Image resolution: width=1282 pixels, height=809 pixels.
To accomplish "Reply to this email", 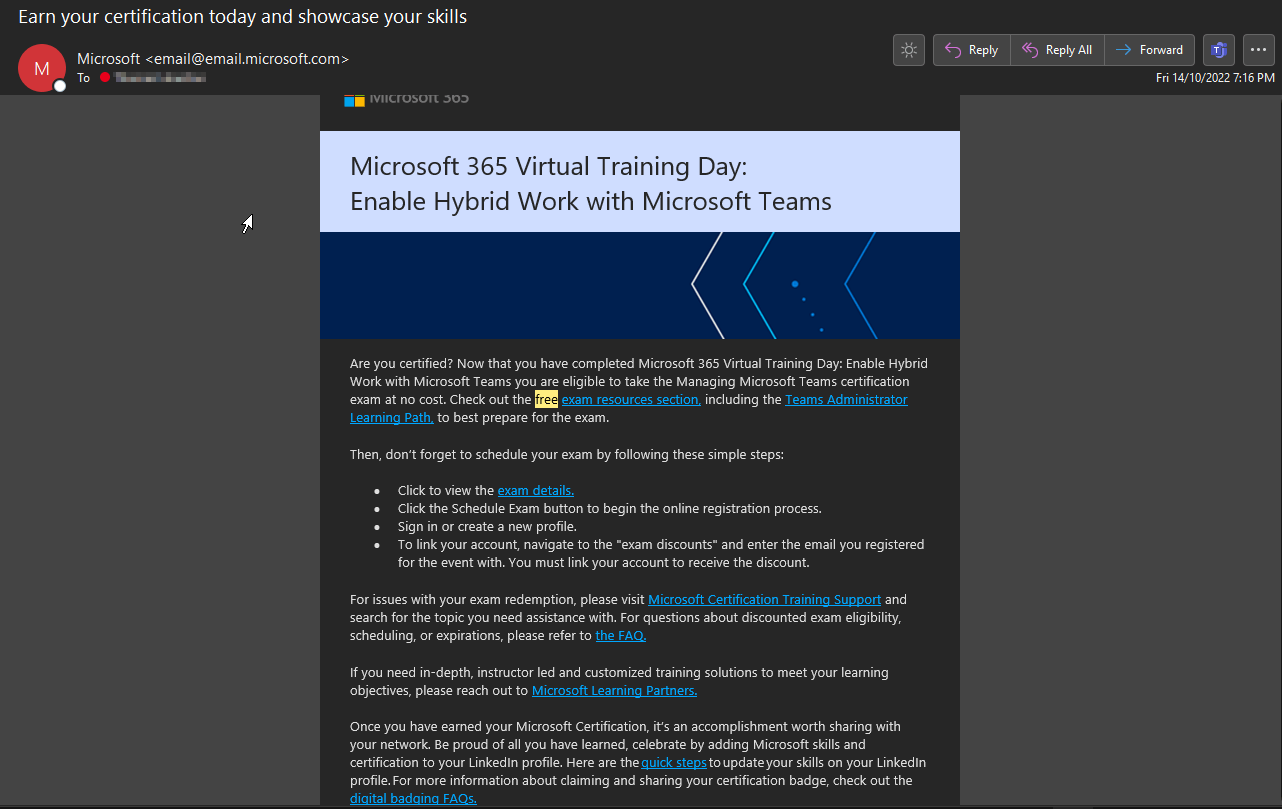I will [x=971, y=50].
